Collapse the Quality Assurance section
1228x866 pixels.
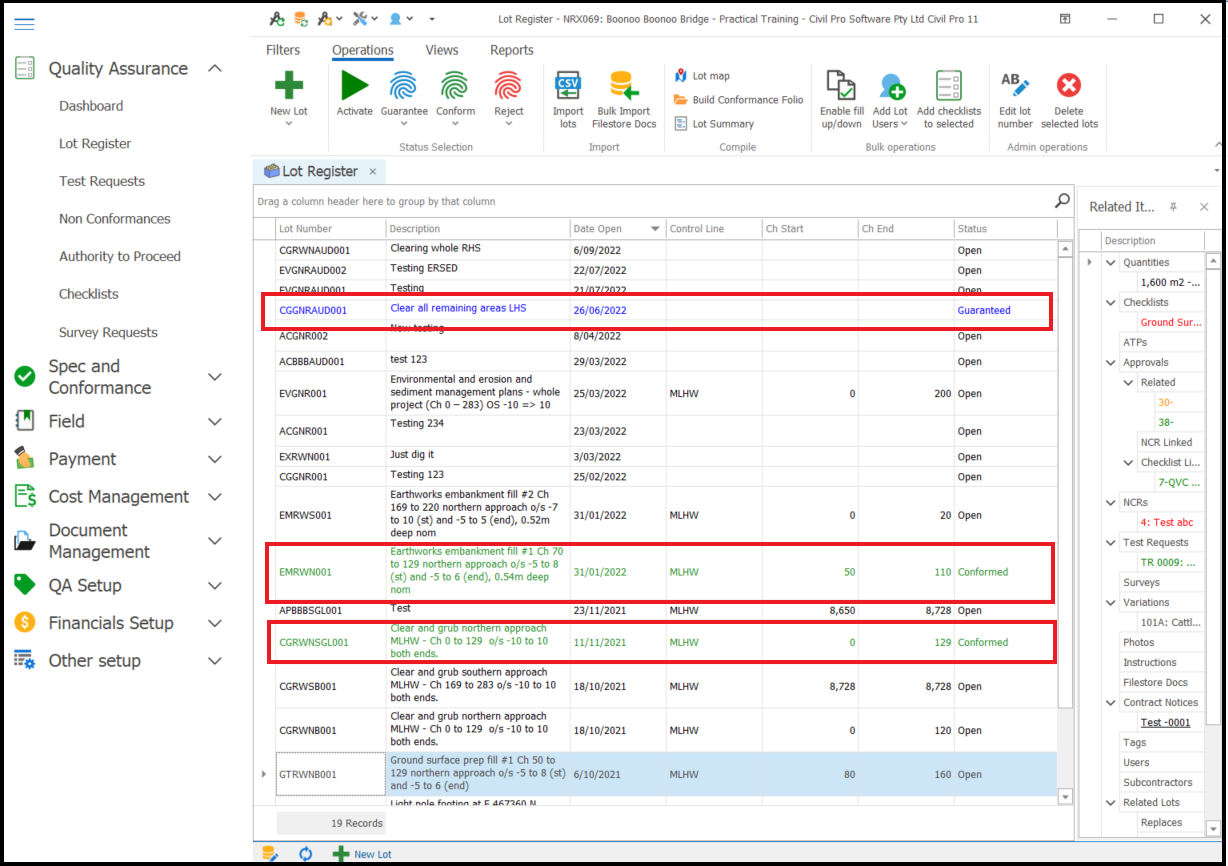[214, 68]
